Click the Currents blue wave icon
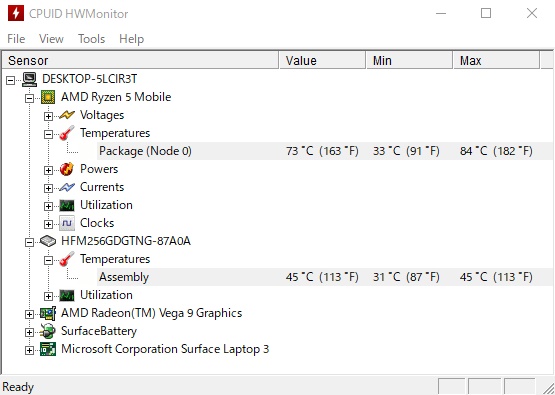This screenshot has width=555, height=395. coord(67,187)
